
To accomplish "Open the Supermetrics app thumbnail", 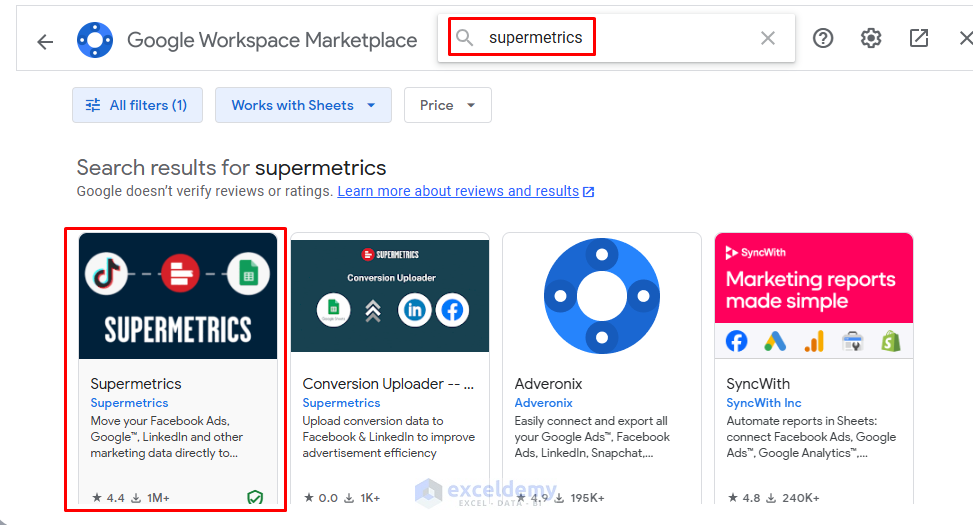I will (x=178, y=296).
